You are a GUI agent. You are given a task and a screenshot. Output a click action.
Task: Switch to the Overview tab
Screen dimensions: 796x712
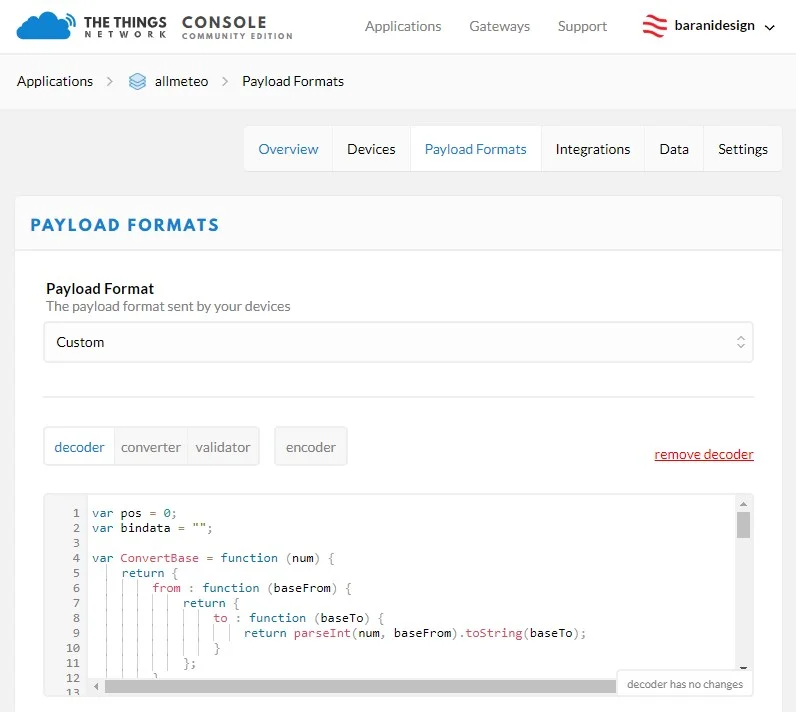click(288, 149)
